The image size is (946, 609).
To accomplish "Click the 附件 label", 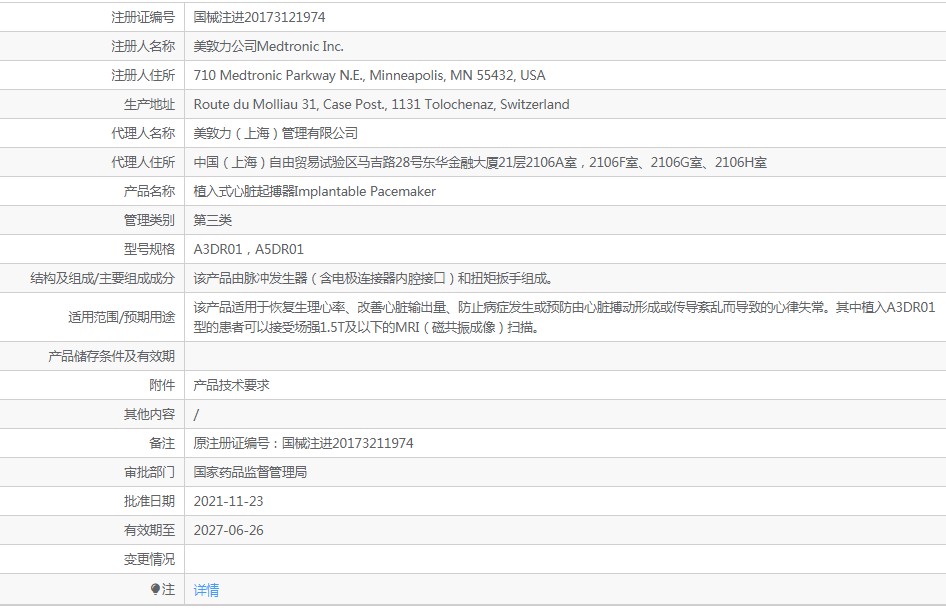I will (162, 385).
